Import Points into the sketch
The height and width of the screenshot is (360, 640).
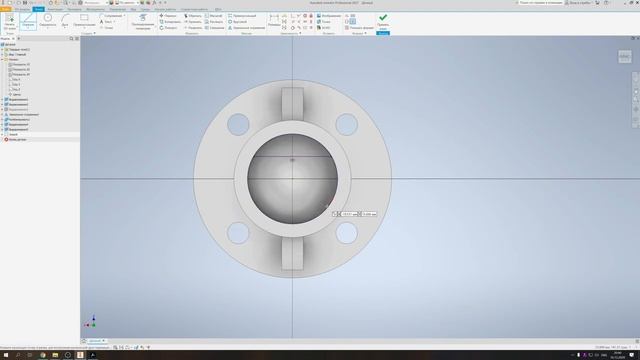[x=324, y=22]
